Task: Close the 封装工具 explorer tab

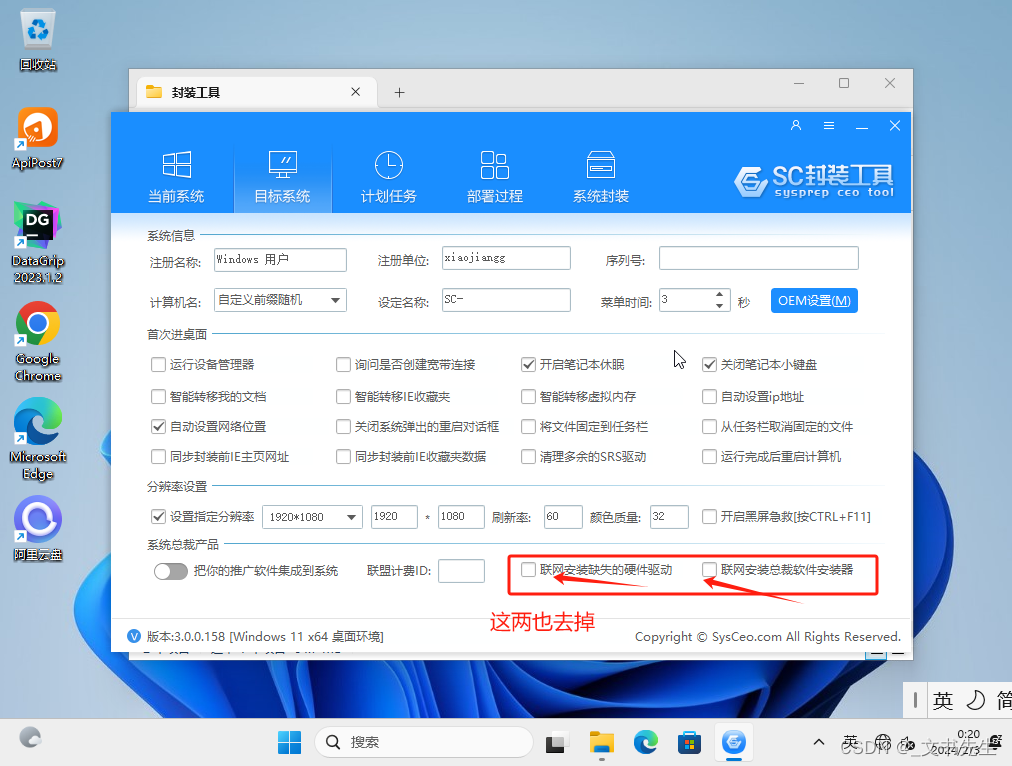Action: tap(356, 92)
